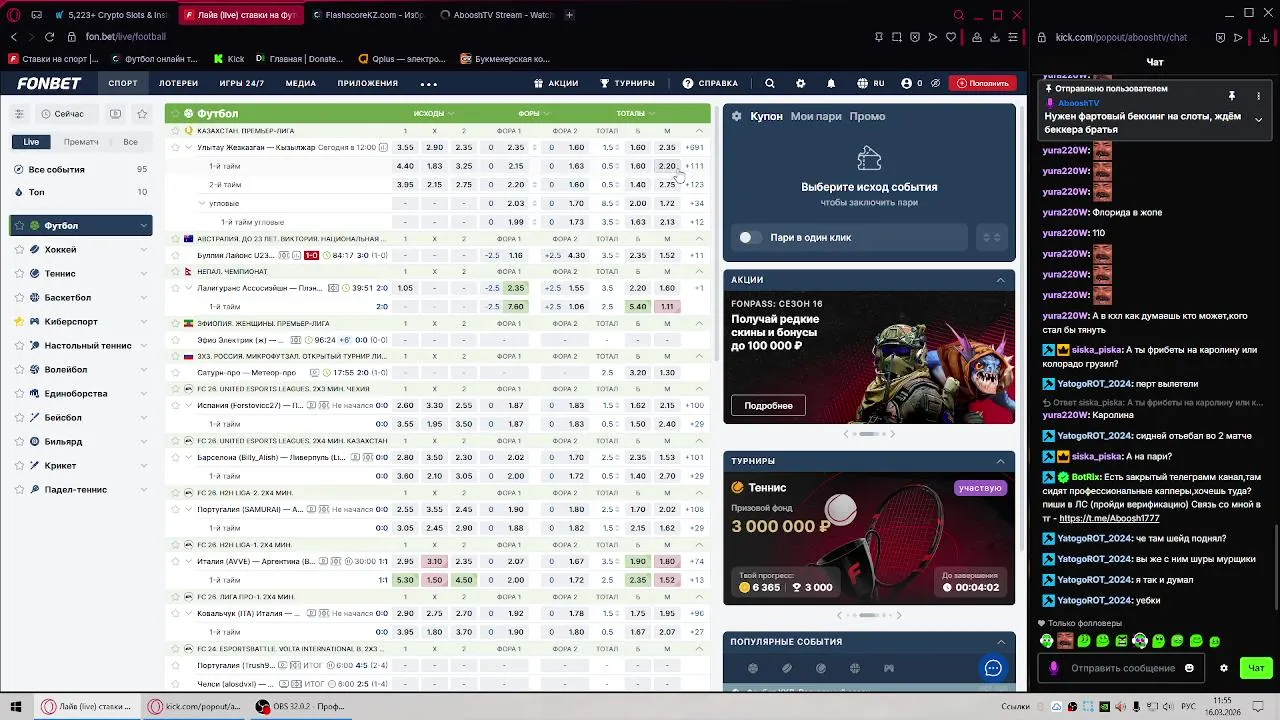Click the FONBET logo
This screenshot has height=720, width=1280.
click(x=49, y=83)
